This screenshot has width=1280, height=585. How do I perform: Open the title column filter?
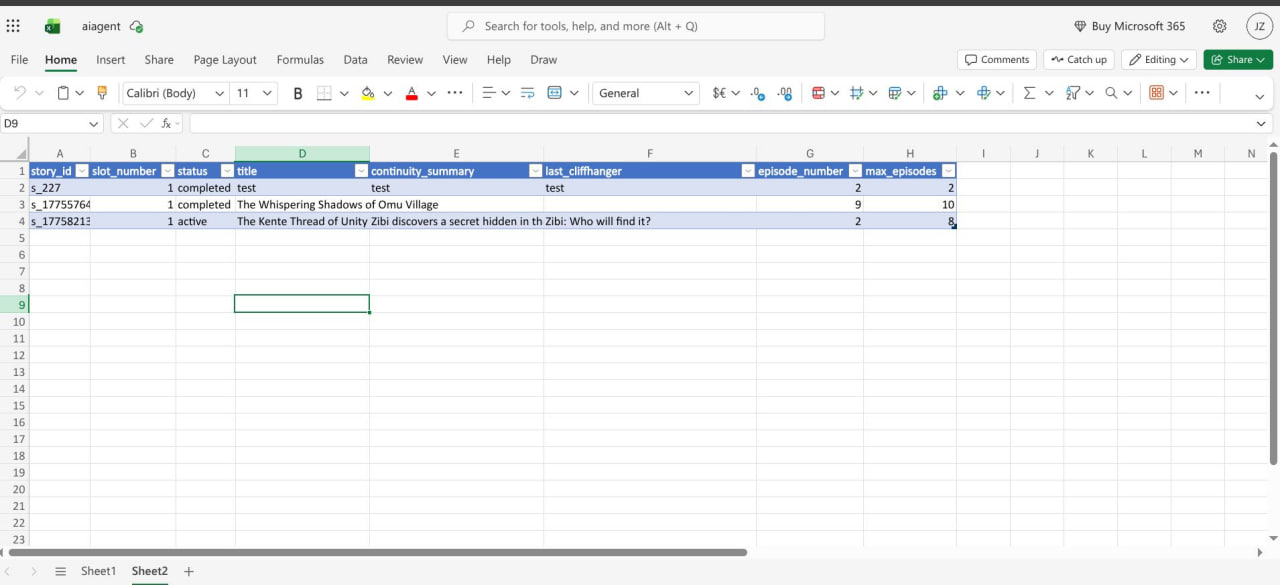click(361, 171)
